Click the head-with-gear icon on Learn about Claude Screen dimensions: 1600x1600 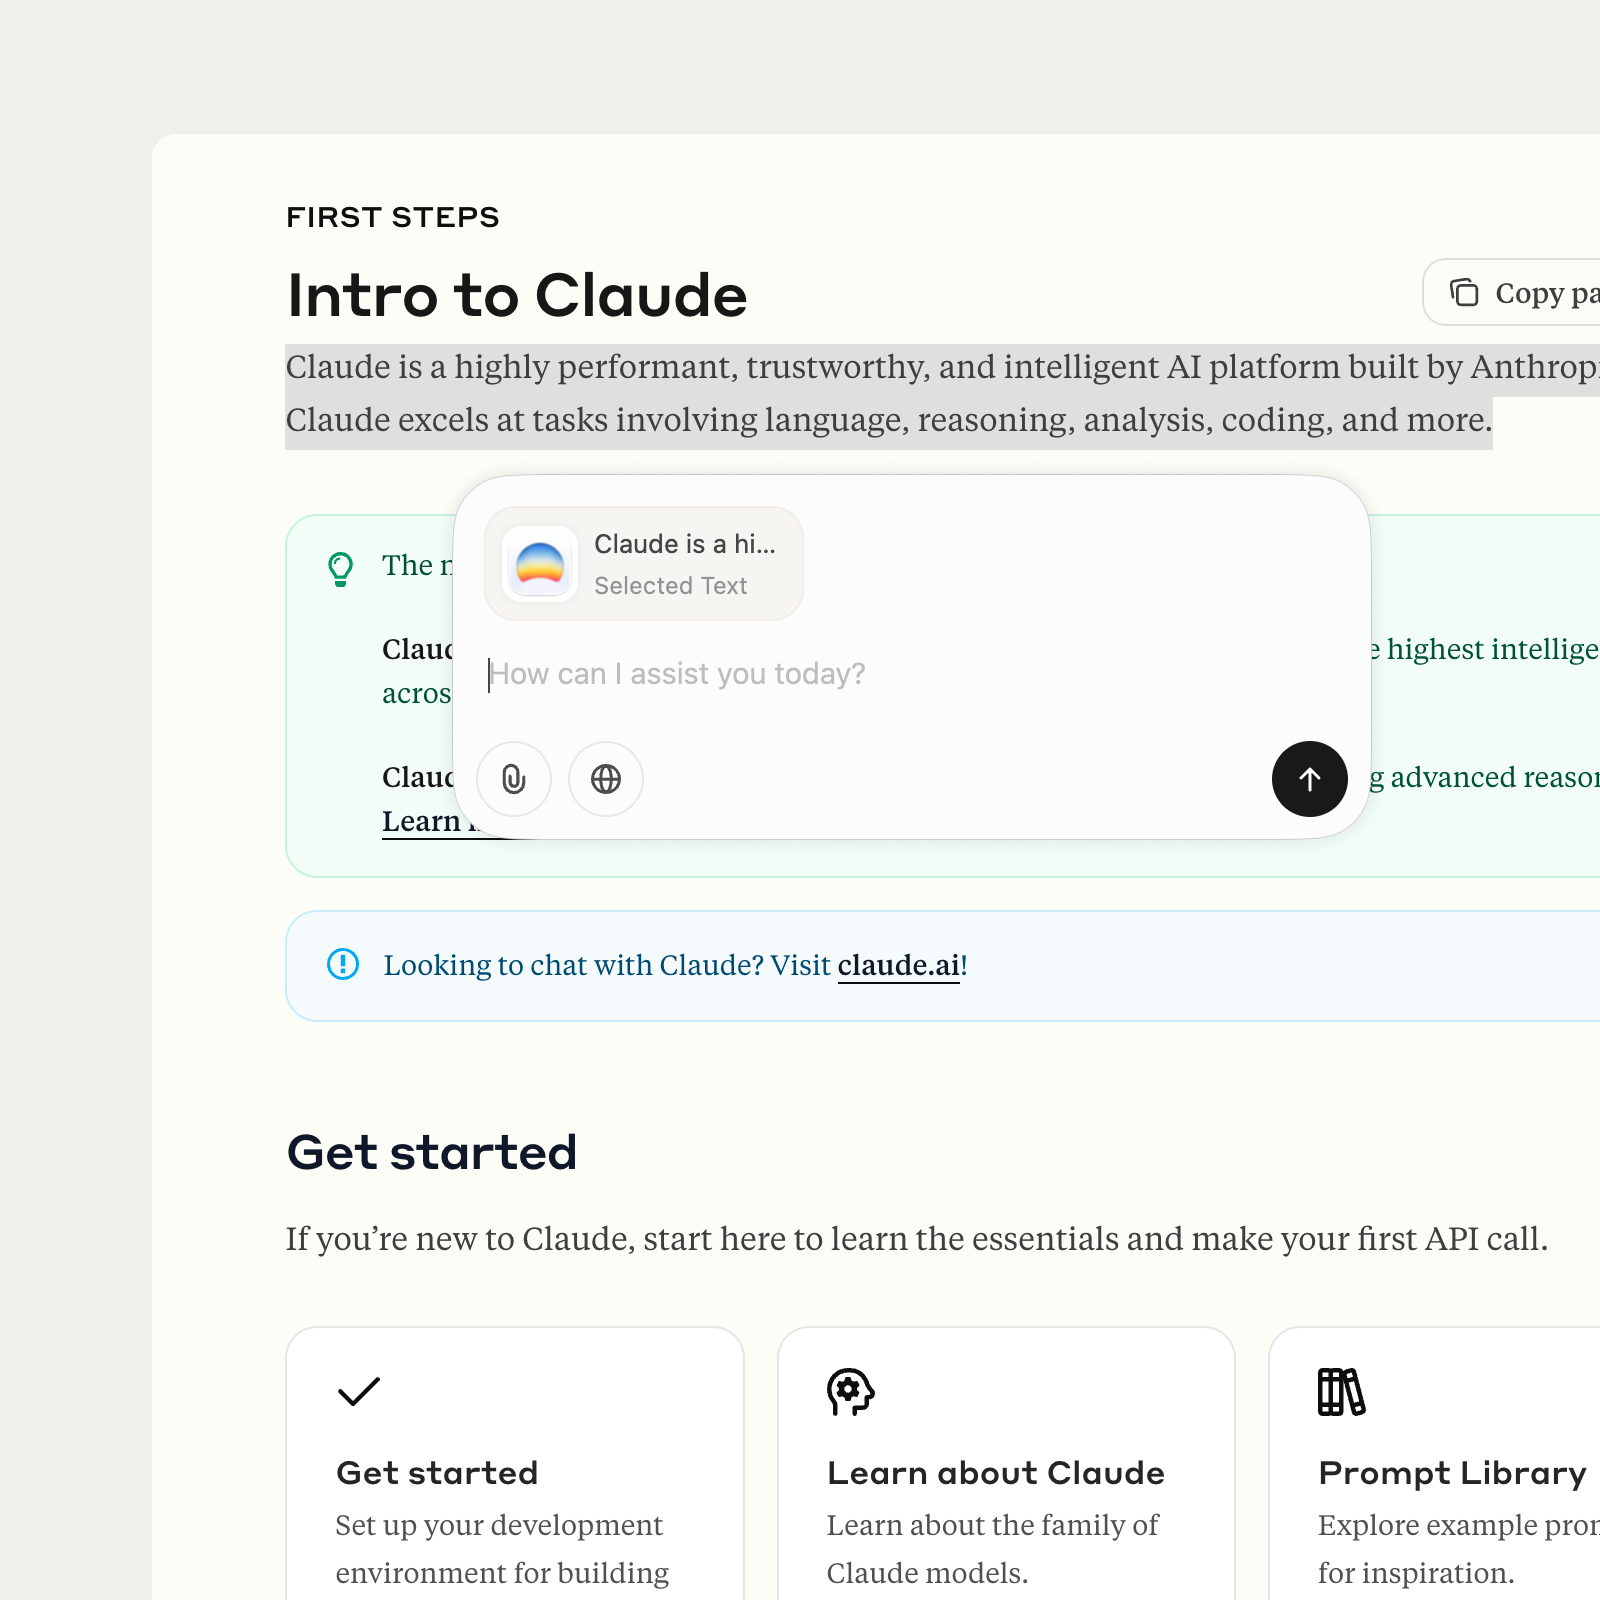pyautogui.click(x=850, y=1391)
